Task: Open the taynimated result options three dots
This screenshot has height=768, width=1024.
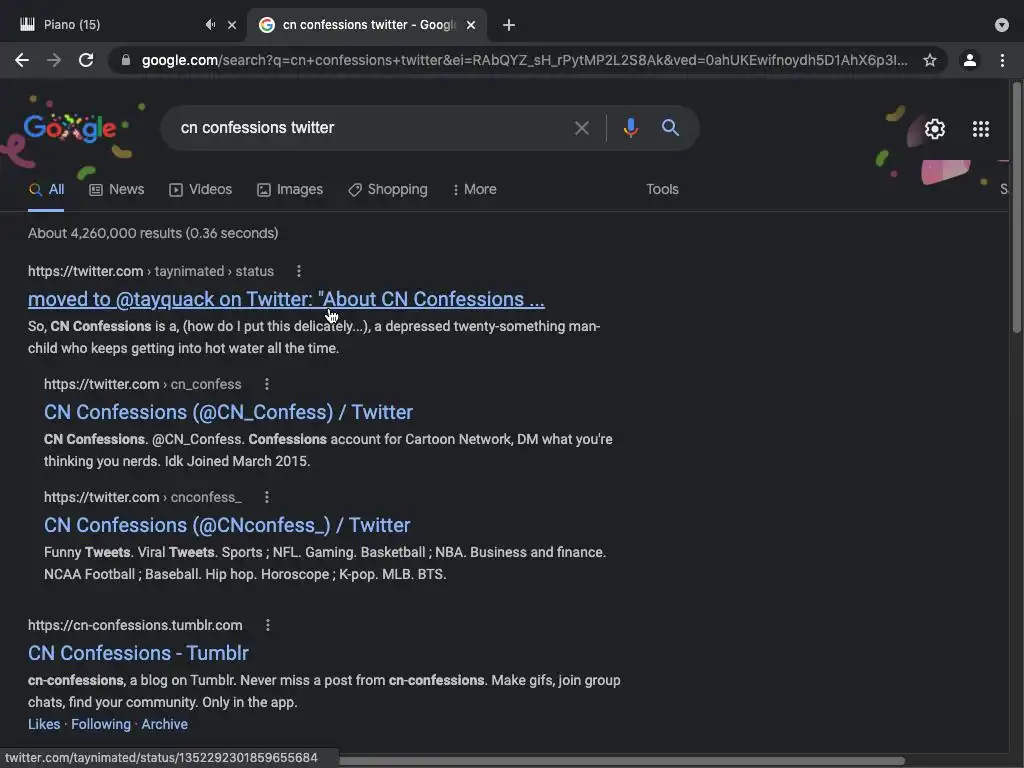Action: point(298,271)
